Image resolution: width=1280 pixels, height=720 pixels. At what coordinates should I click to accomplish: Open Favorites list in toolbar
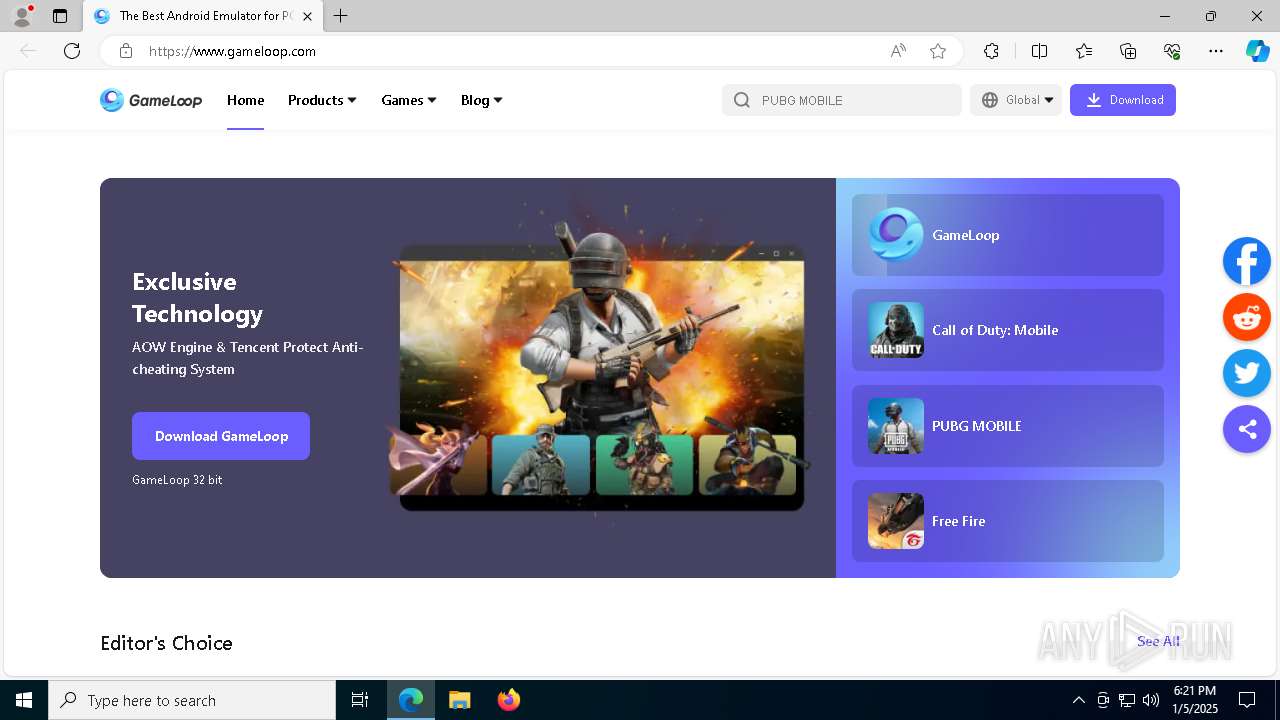click(x=1084, y=51)
